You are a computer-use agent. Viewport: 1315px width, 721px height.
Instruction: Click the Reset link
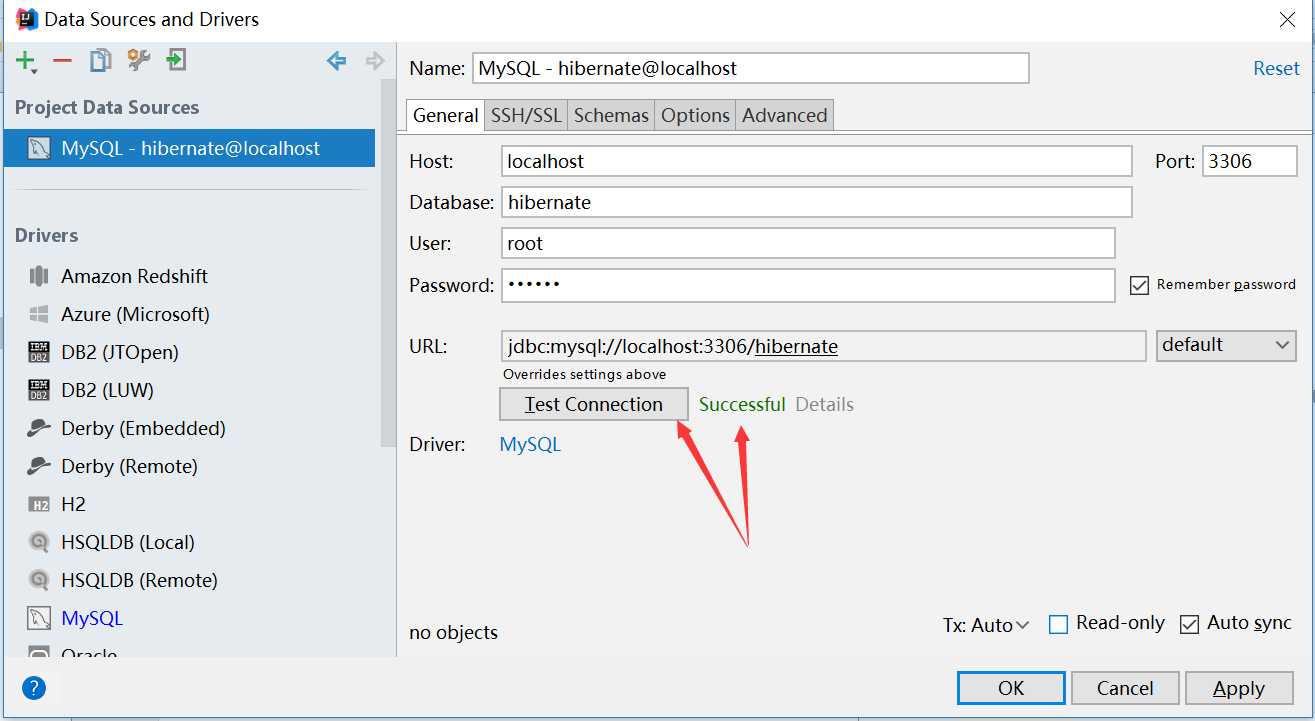tap(1276, 69)
